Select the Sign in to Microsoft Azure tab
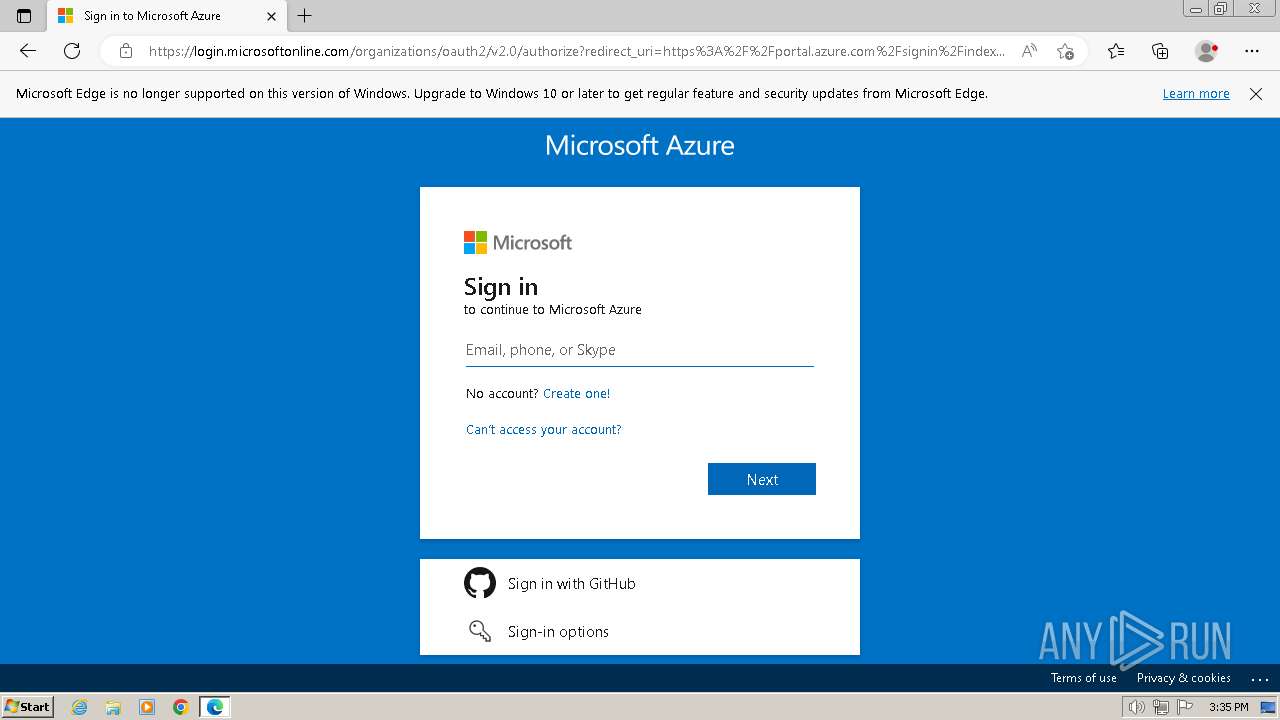1280x720 pixels. tap(166, 16)
